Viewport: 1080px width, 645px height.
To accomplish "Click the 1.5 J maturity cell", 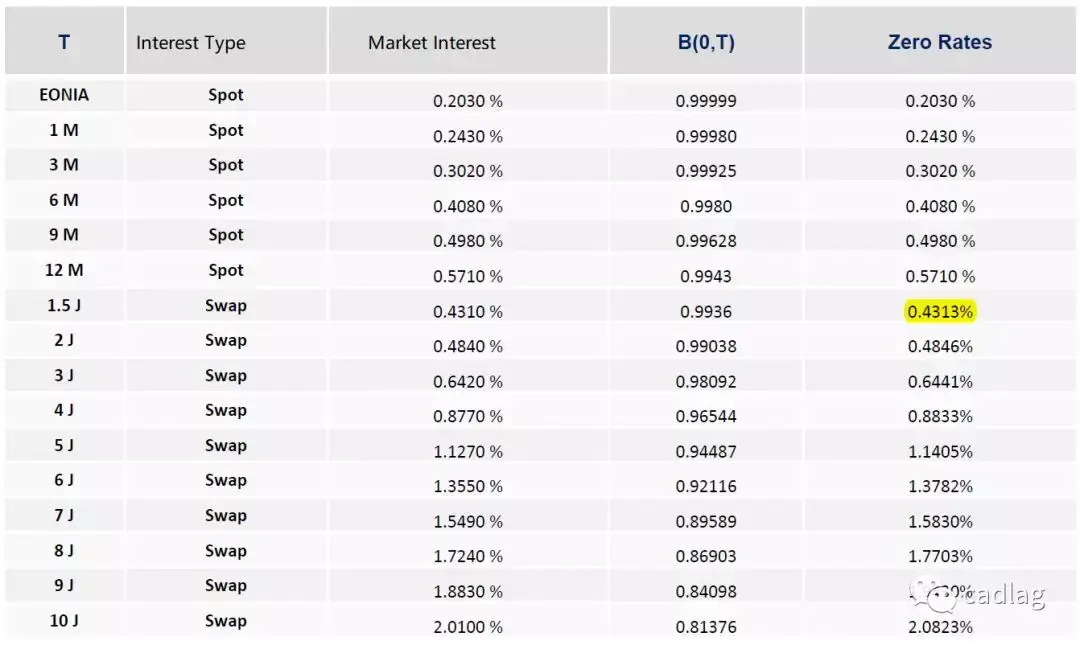I will point(64,305).
